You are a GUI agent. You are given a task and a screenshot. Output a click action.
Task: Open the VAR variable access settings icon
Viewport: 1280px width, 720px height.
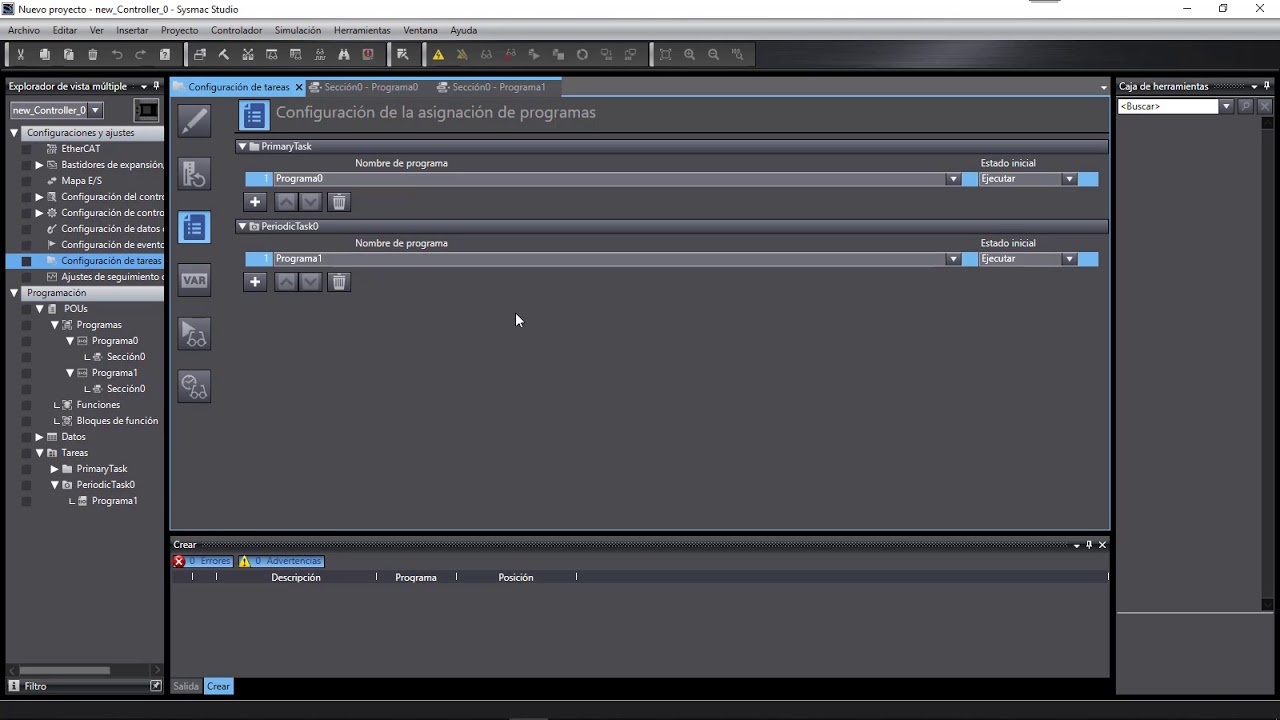click(x=194, y=280)
